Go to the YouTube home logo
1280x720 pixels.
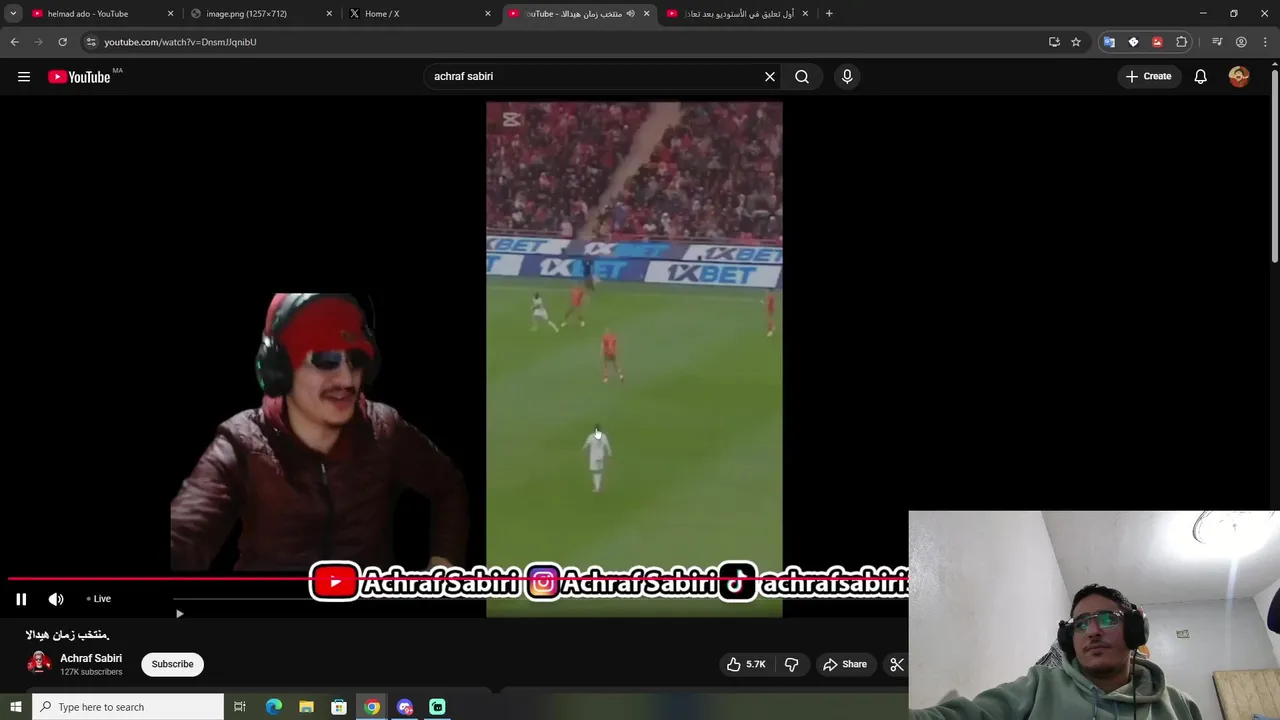(x=79, y=77)
